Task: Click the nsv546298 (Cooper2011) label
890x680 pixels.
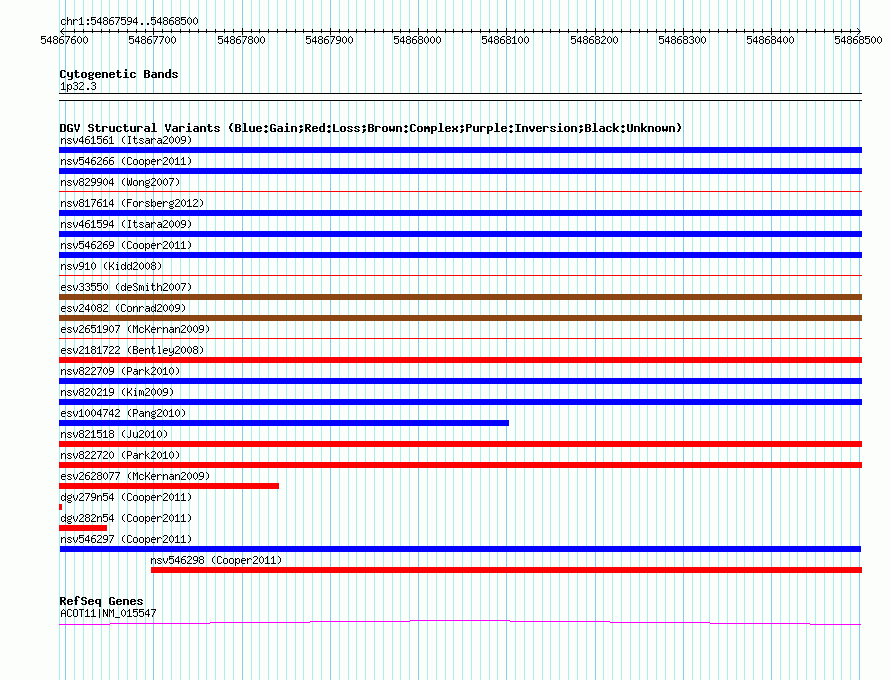Action: (x=216, y=560)
